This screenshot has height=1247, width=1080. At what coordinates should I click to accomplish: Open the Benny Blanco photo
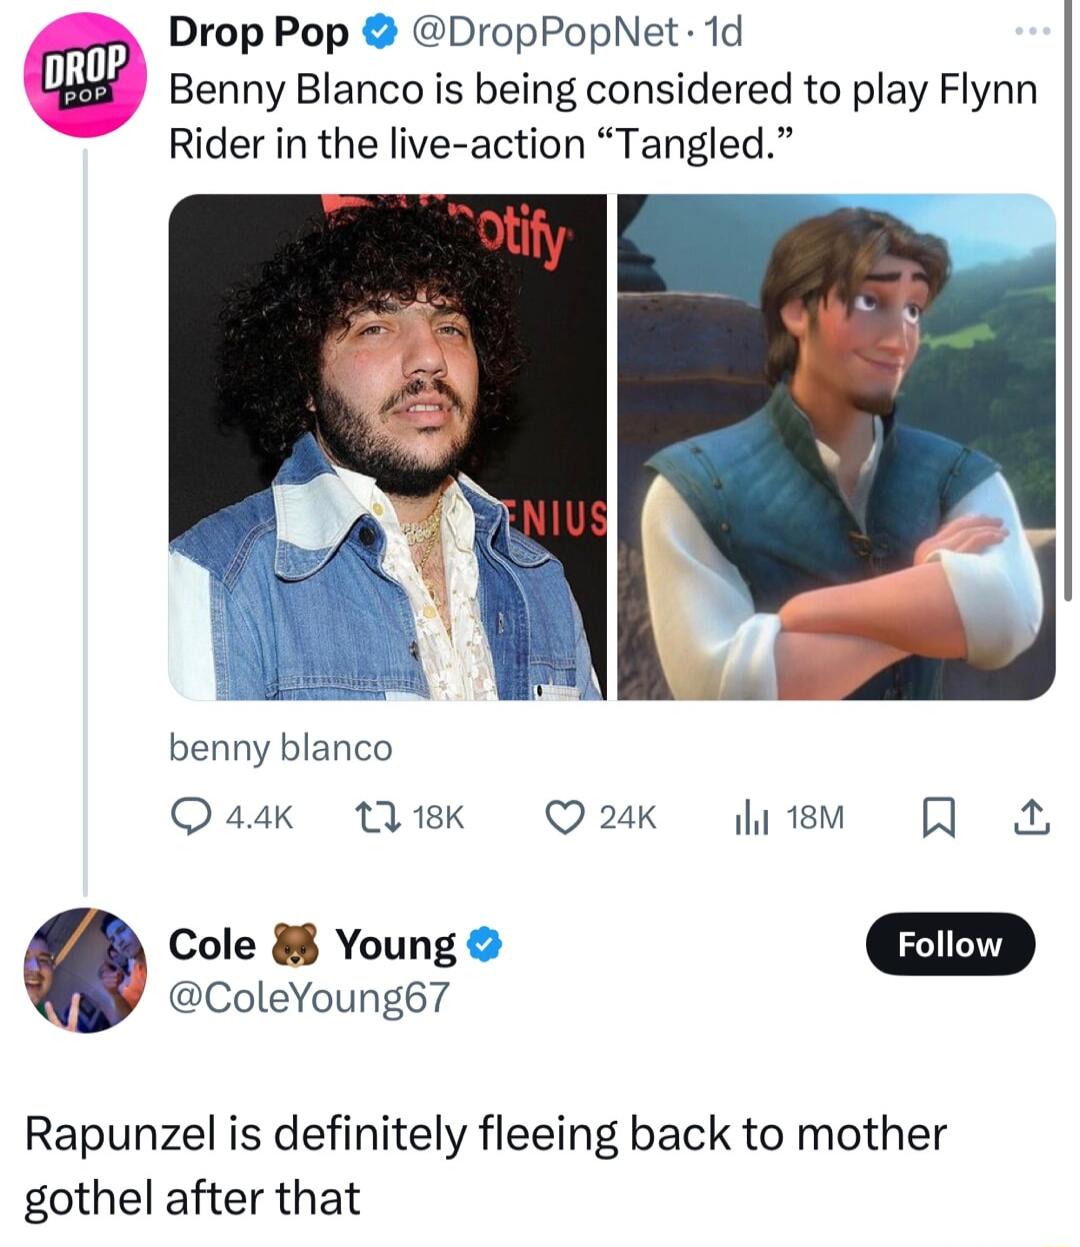click(x=387, y=447)
